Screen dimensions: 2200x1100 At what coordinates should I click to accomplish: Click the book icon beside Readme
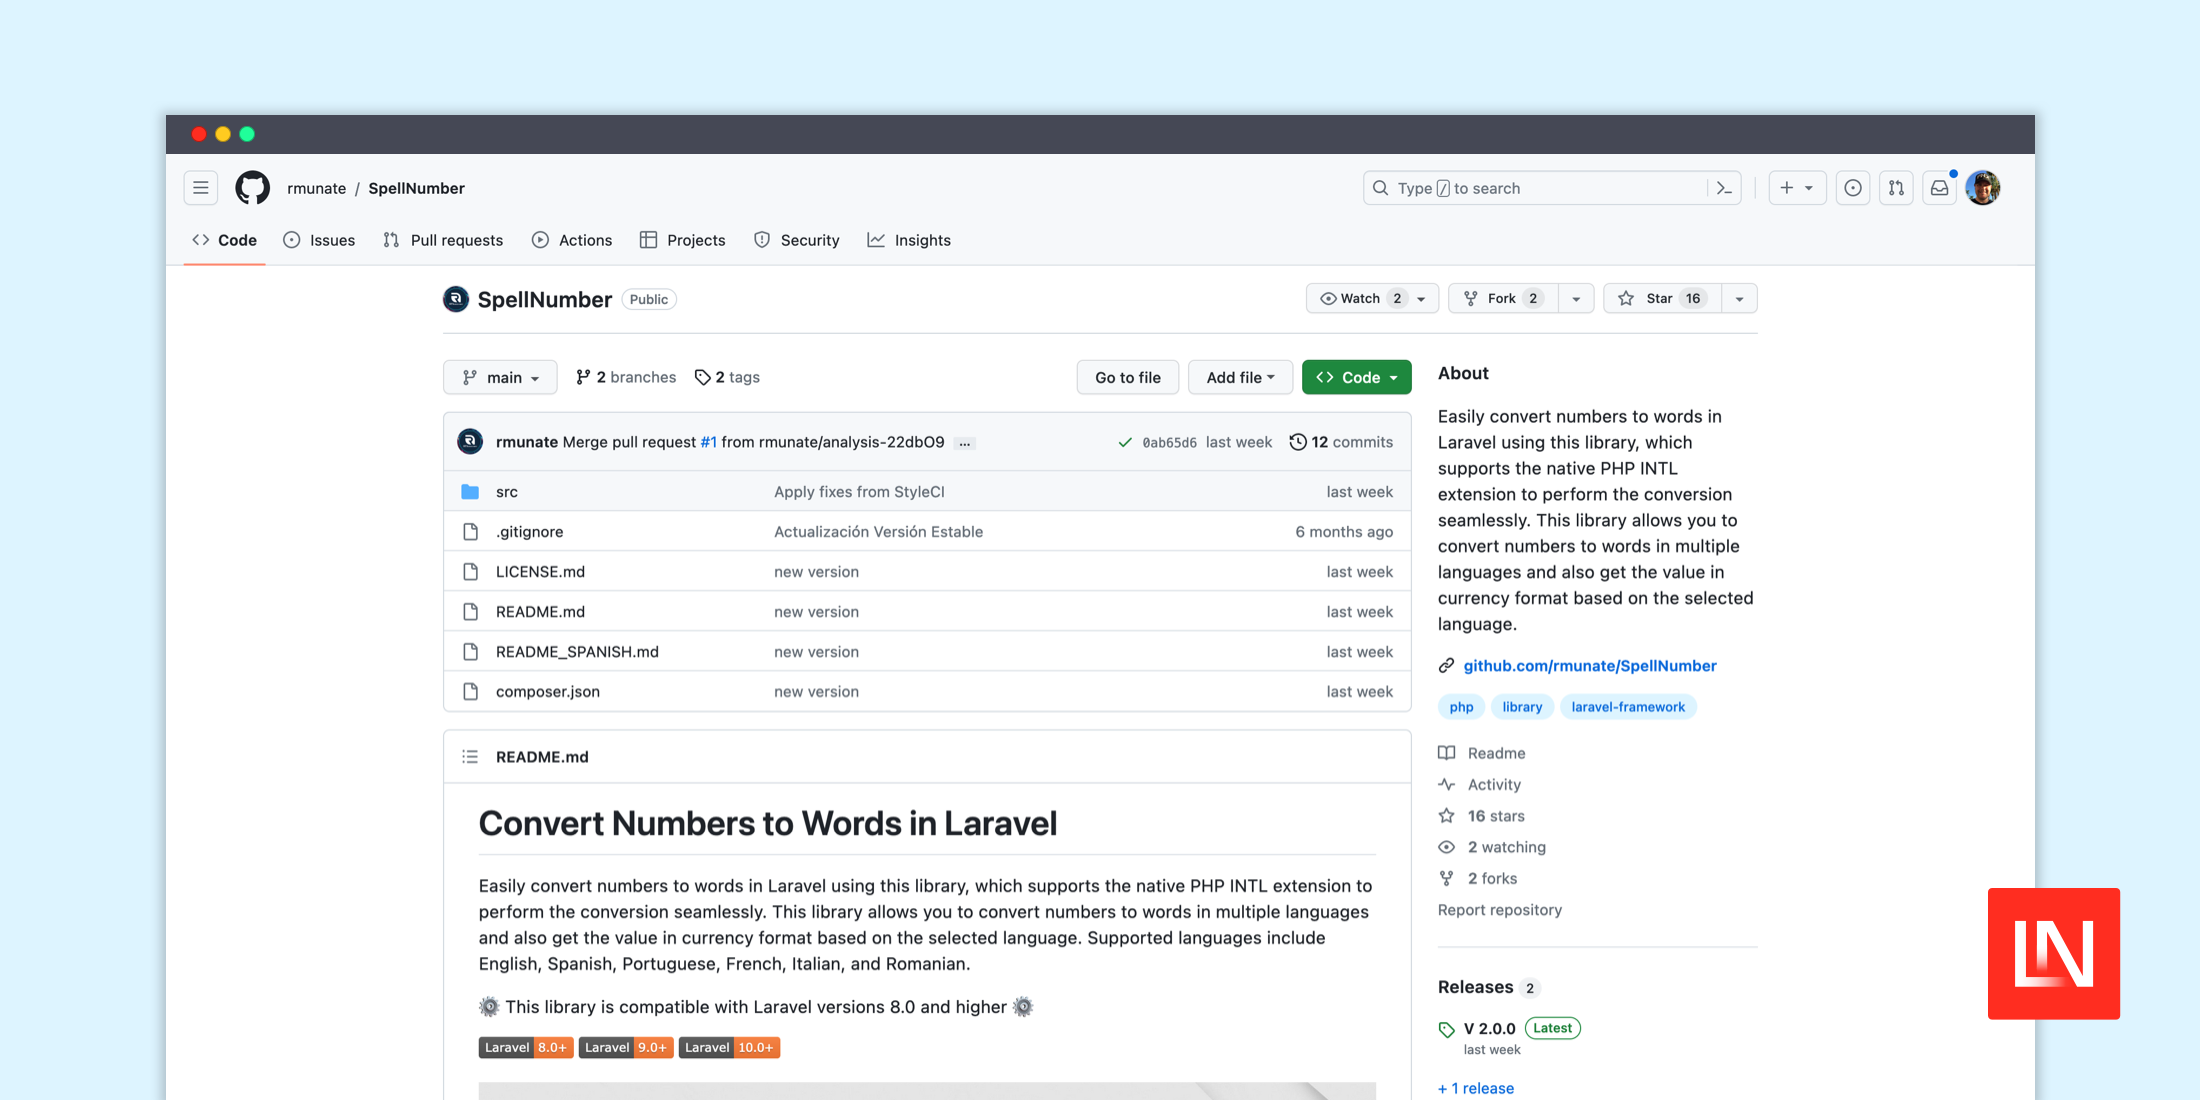click(x=1447, y=753)
